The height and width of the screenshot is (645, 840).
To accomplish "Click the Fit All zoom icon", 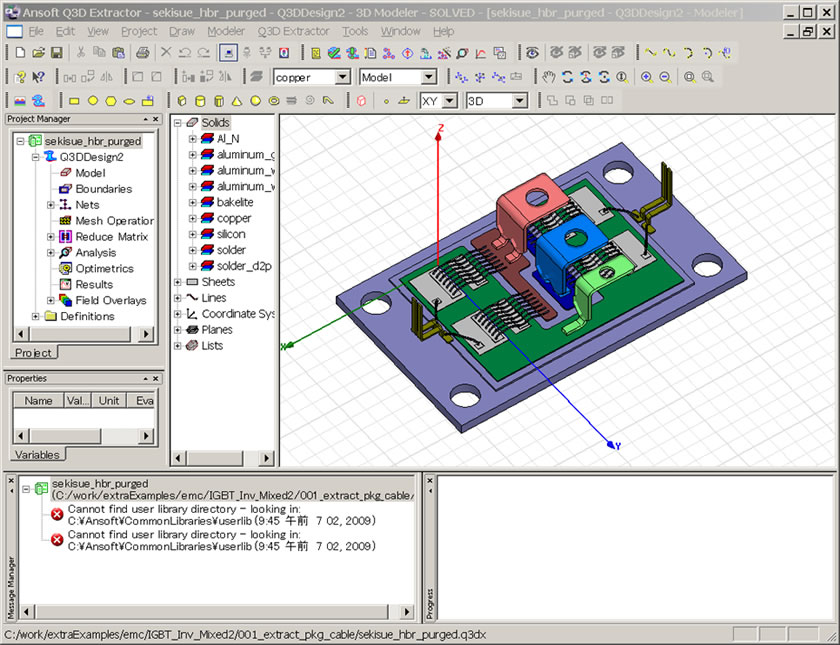I will (689, 77).
